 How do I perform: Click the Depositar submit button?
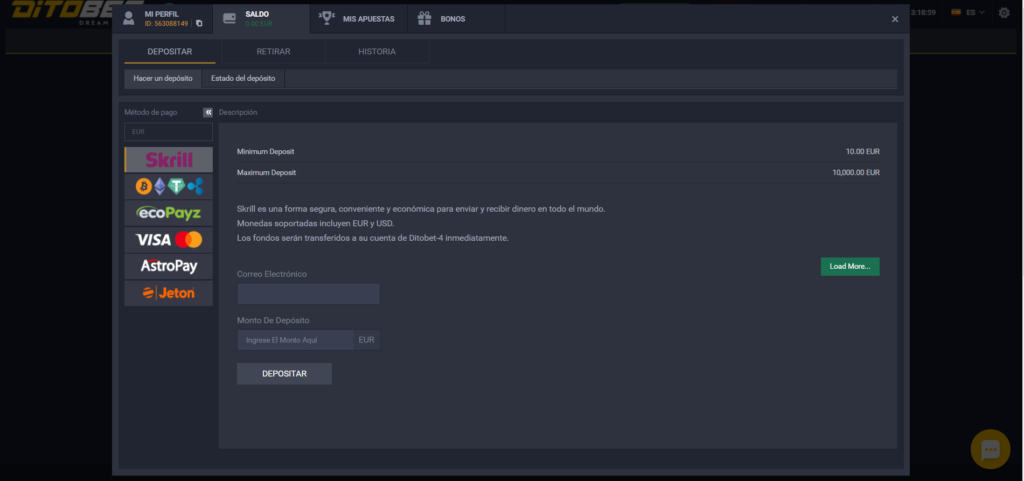coord(284,374)
